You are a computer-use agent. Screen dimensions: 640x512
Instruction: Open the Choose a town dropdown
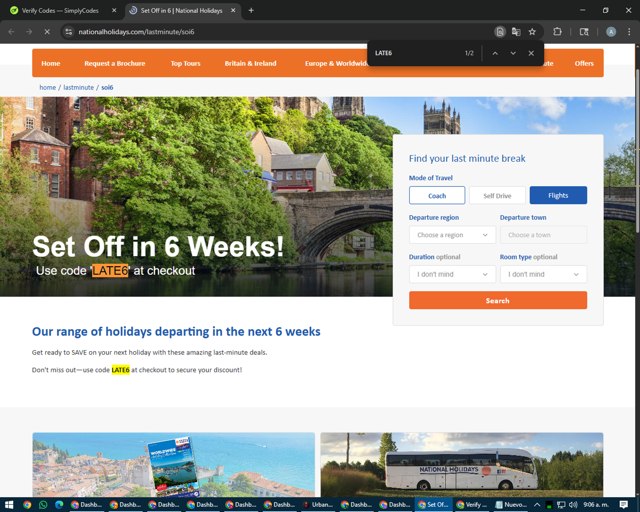click(543, 235)
